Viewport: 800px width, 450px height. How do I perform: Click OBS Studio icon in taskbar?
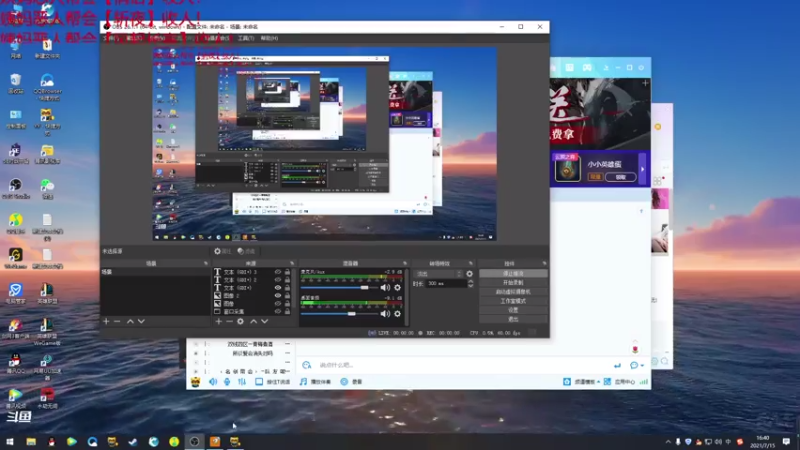pyautogui.click(x=194, y=442)
